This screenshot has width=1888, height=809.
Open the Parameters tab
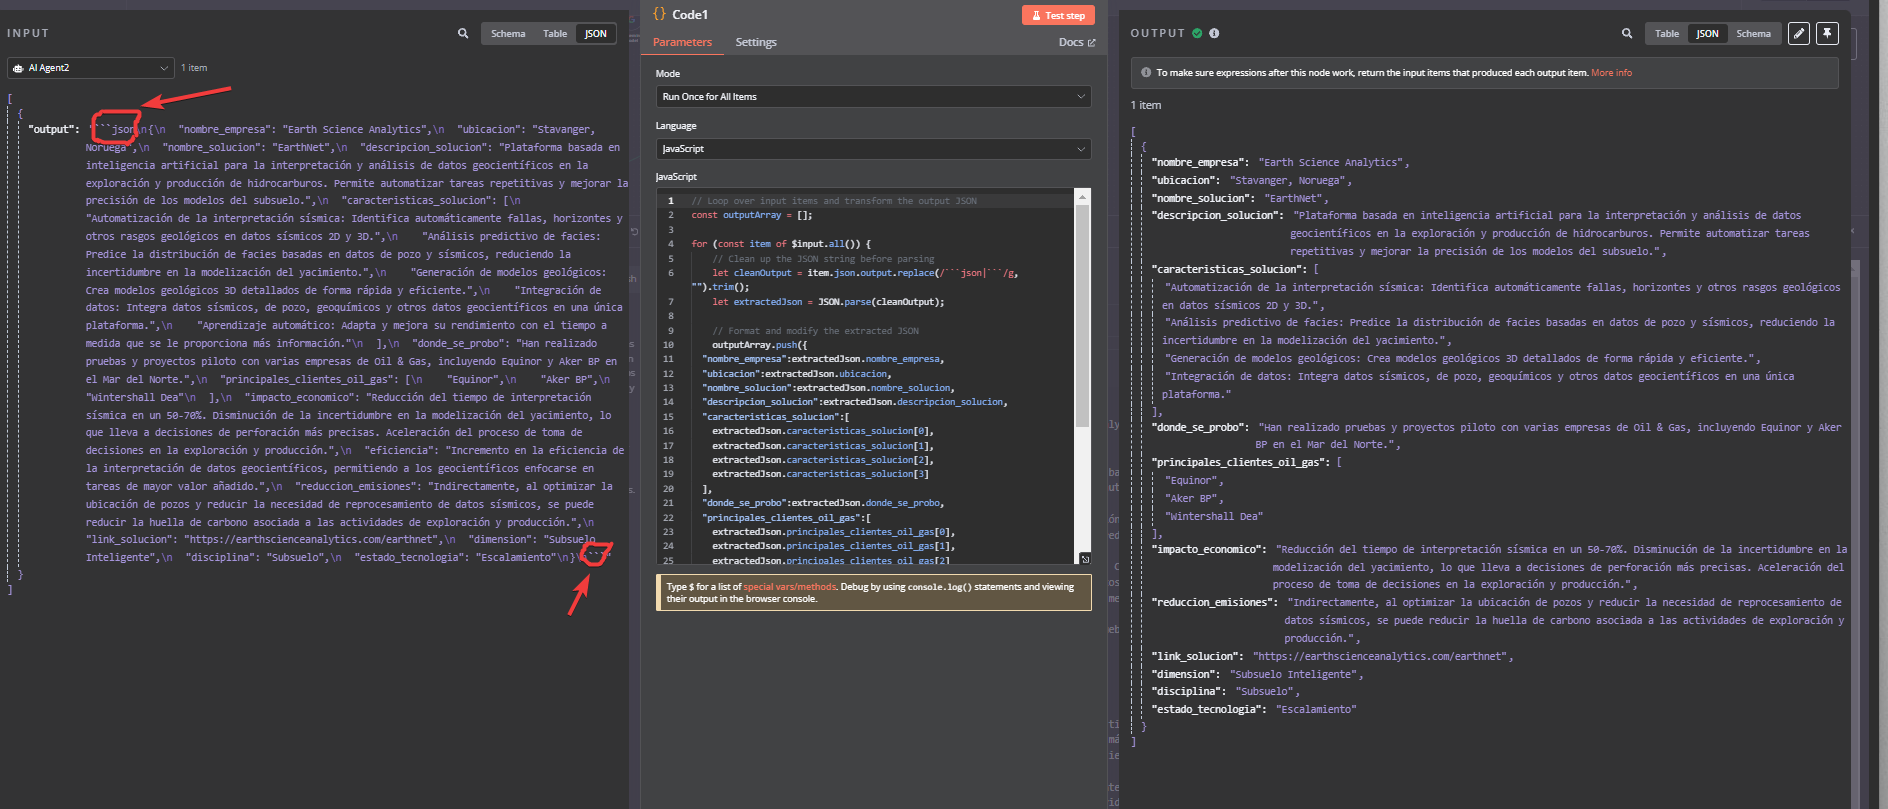click(682, 42)
